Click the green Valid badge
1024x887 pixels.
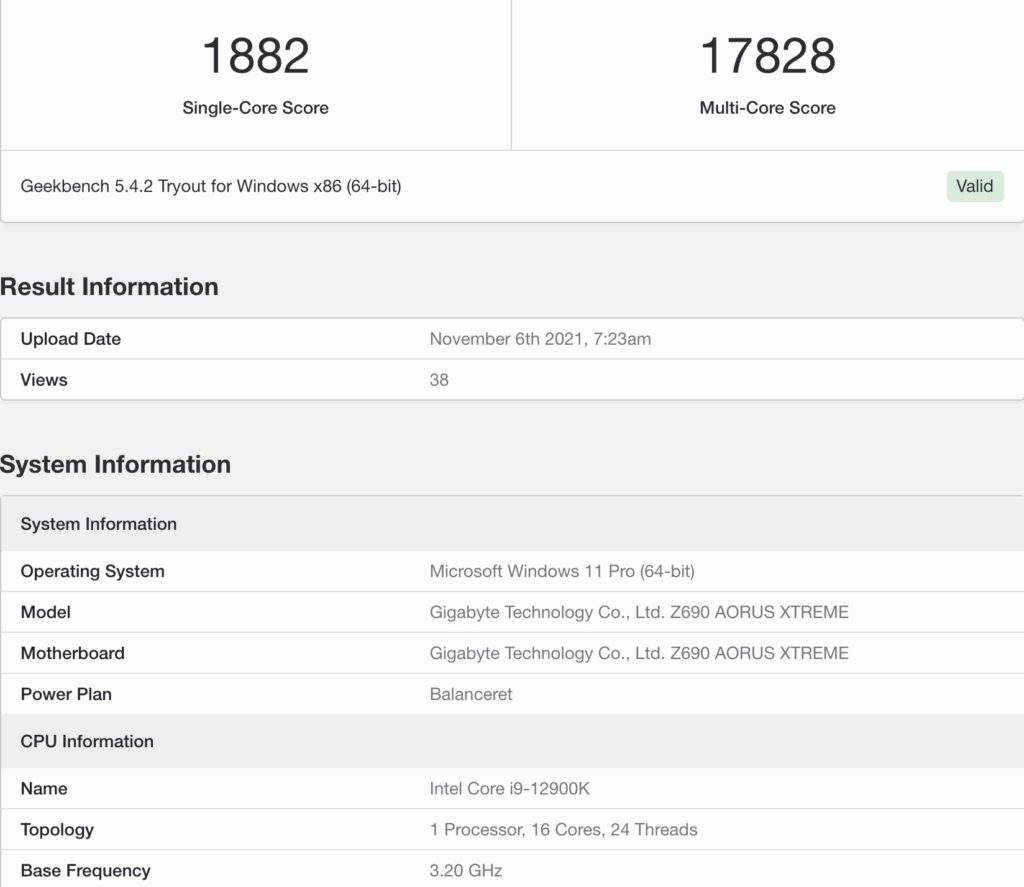(974, 186)
